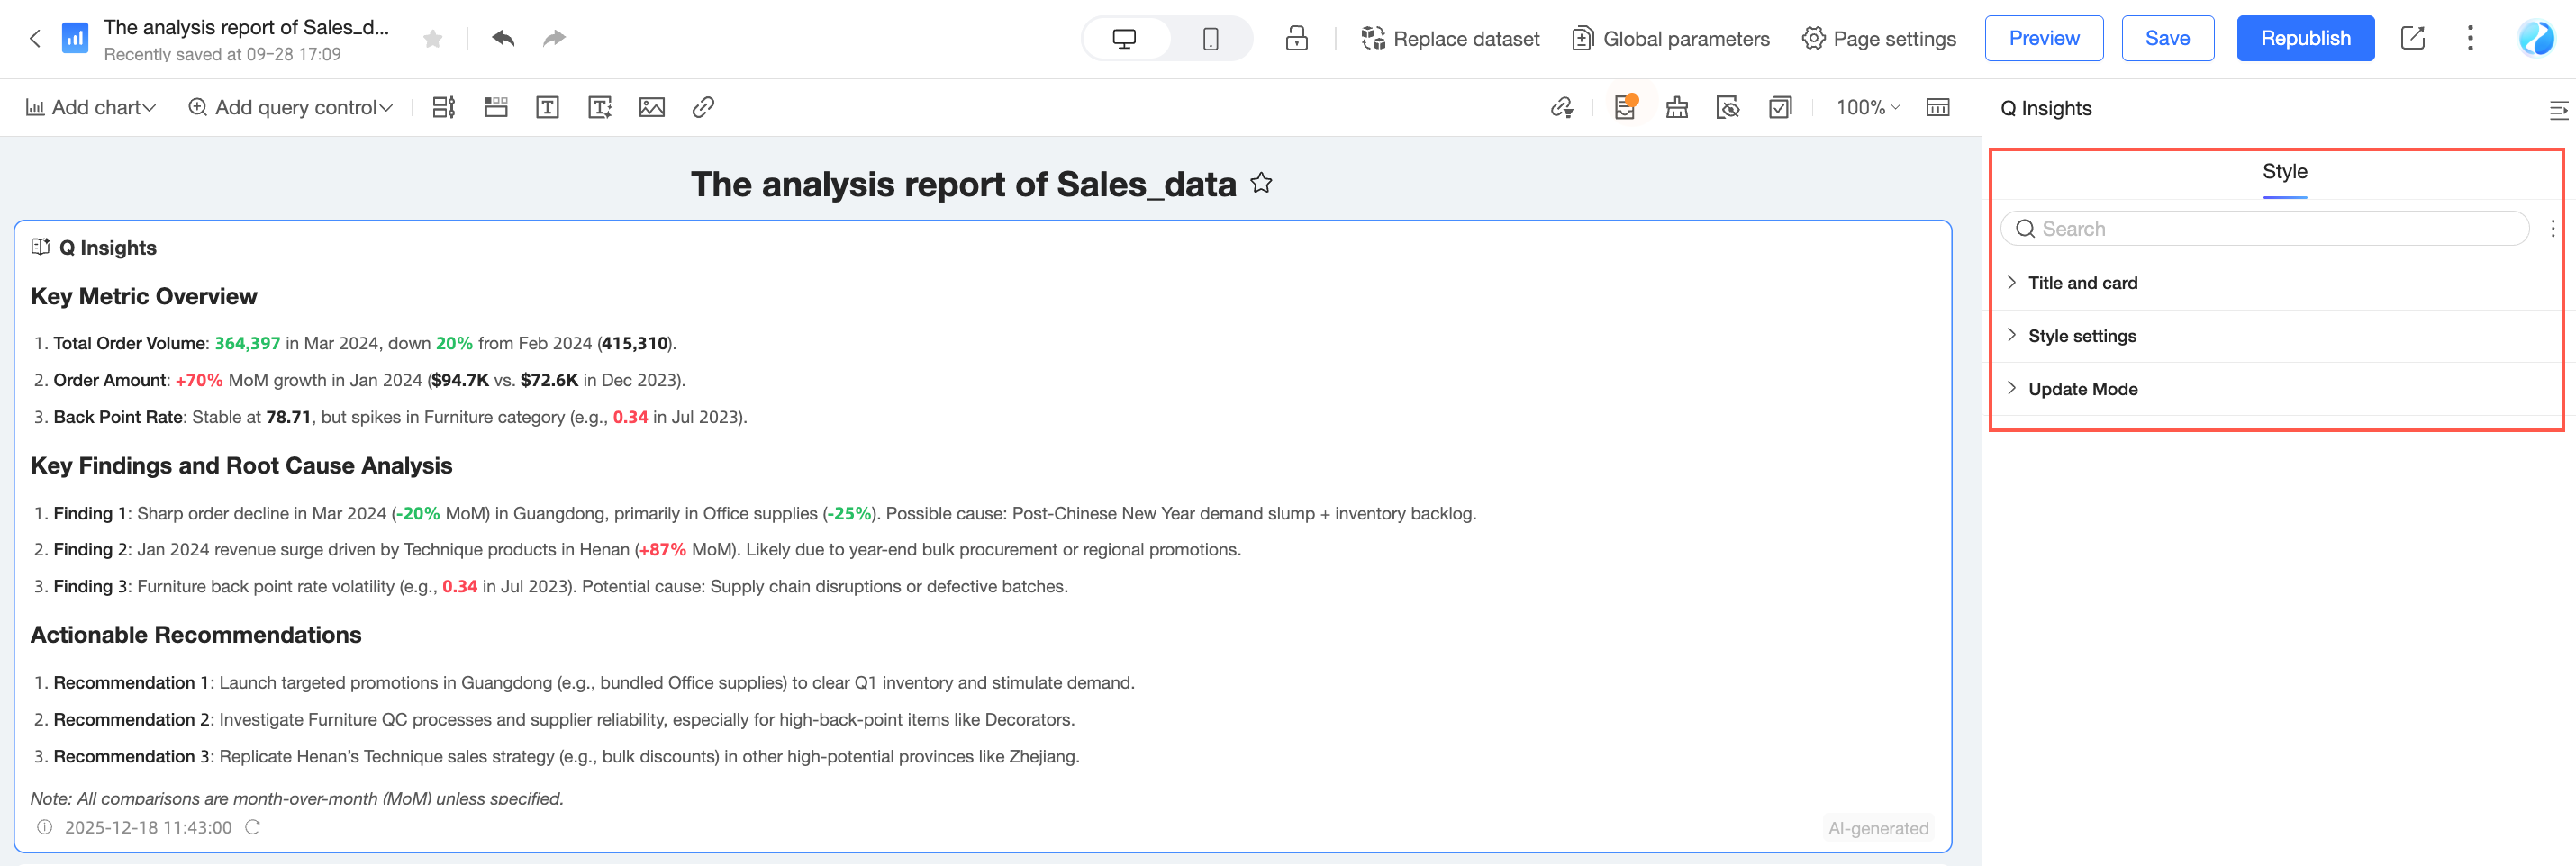This screenshot has width=2576, height=866.
Task: Click the Search field in Style panel
Action: (2265, 229)
